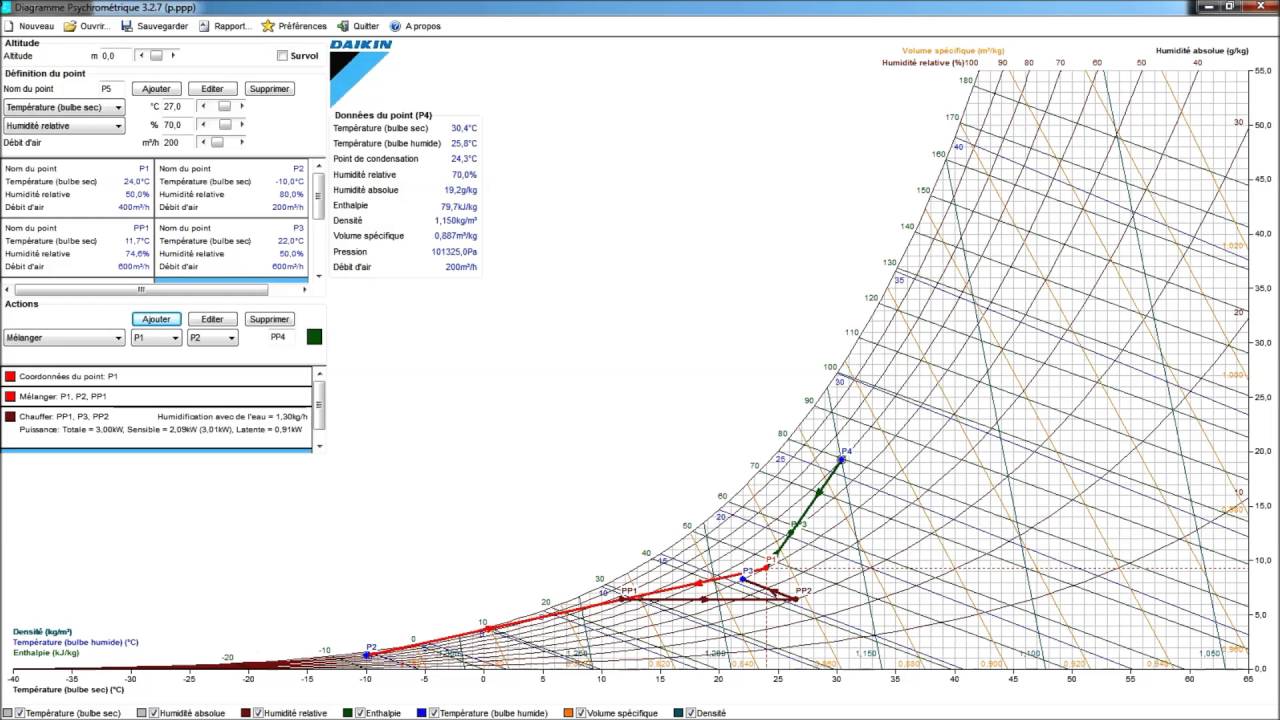Click the dark red Humidité relative legend swatch
This screenshot has height=720, width=1280.
(x=246, y=713)
